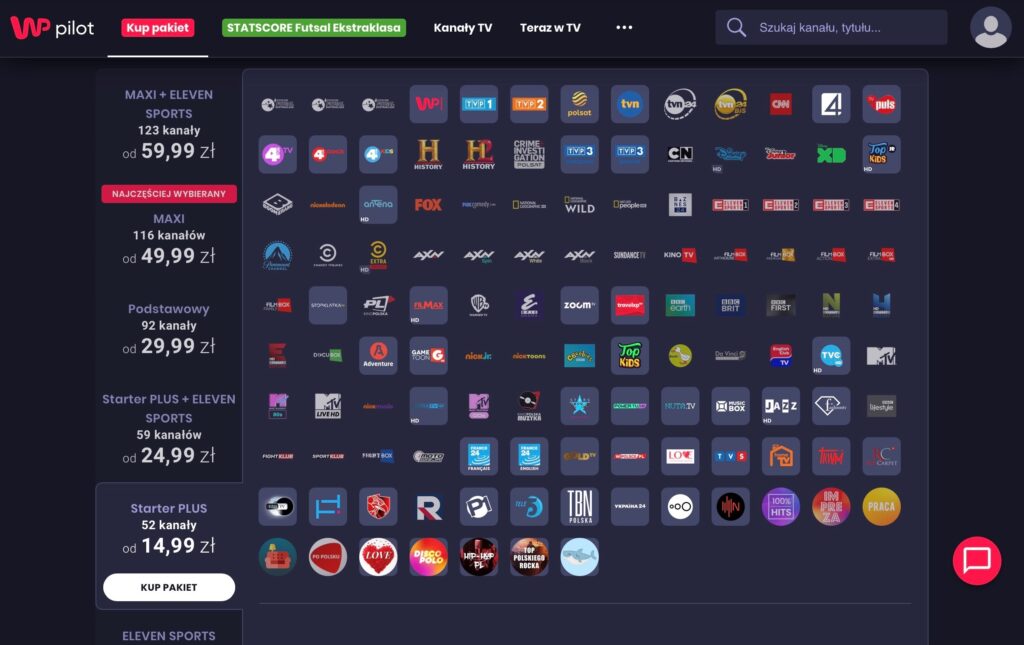The image size is (1024, 645).
Task: Click the TVN channel logo
Action: point(630,104)
